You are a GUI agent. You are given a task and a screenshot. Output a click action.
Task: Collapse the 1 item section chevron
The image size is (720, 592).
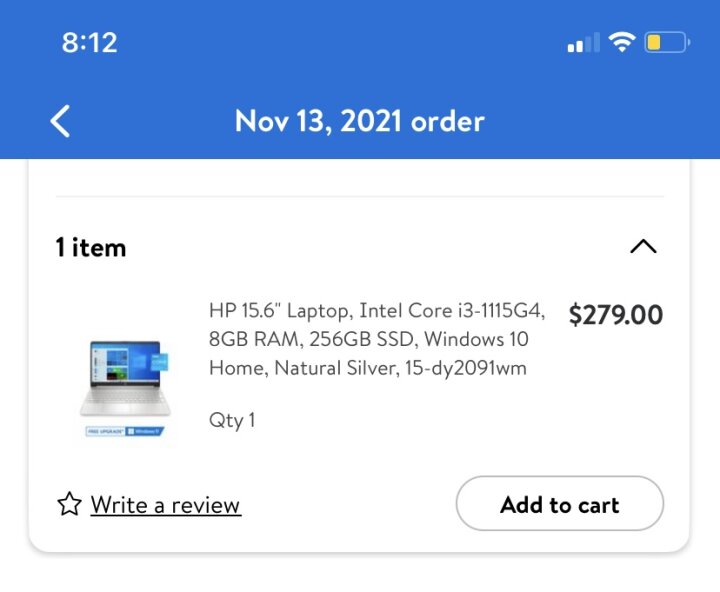point(643,247)
